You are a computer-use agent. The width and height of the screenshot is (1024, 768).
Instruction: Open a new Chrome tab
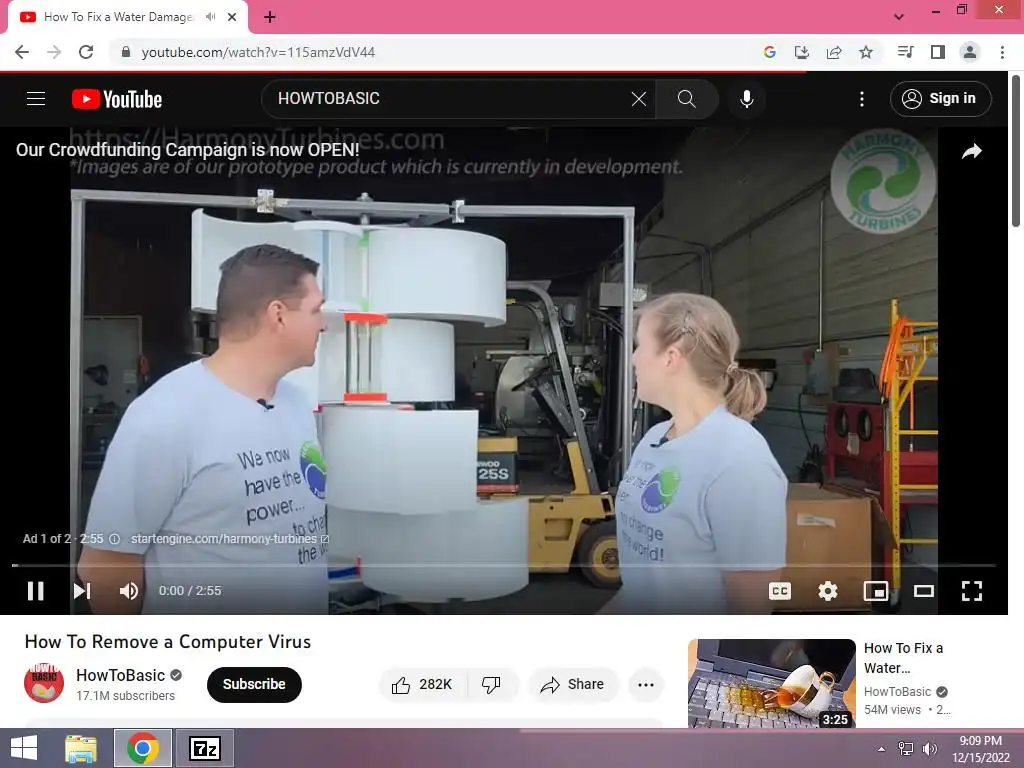270,17
